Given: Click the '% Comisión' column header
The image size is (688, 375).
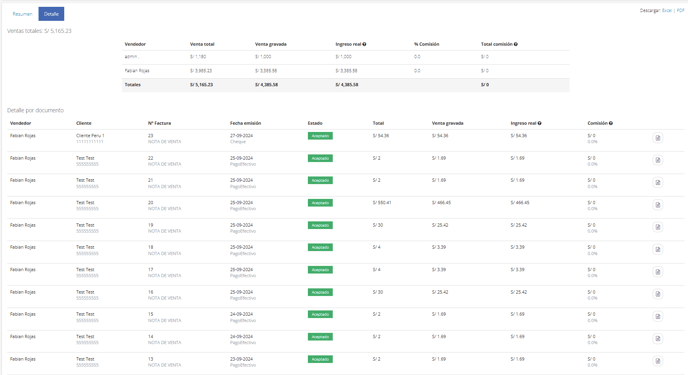Looking at the screenshot, I should click(426, 44).
